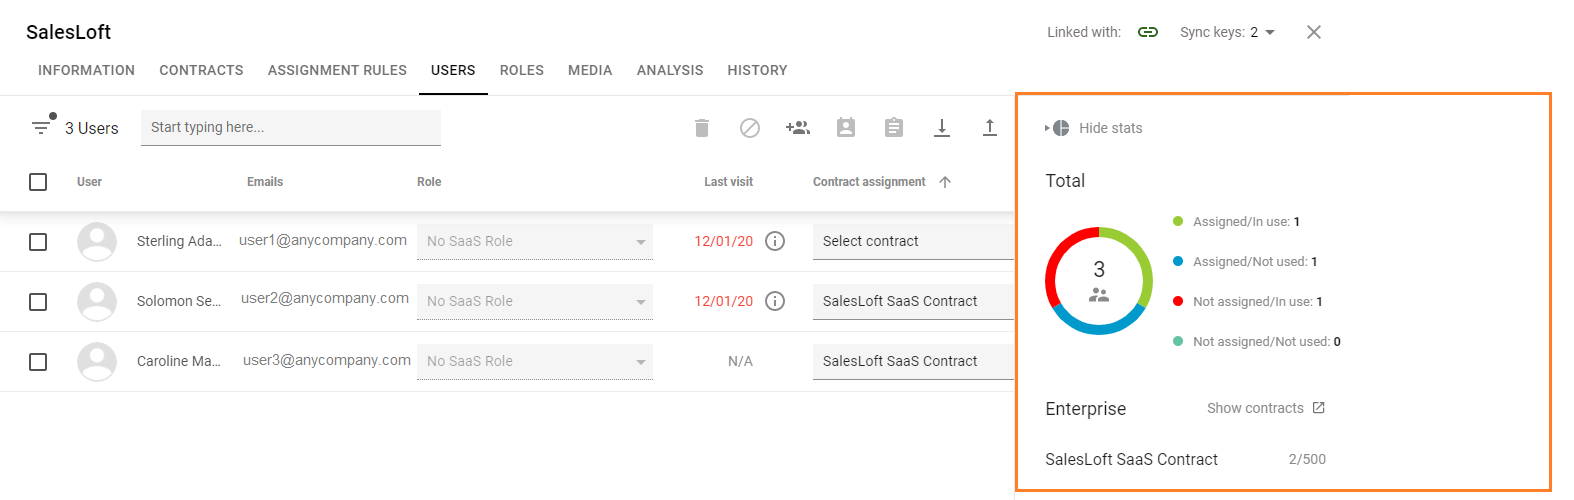This screenshot has height=500, width=1574.
Task: Open role dropdown for user2@anycompany.com
Action: pyautogui.click(x=535, y=301)
